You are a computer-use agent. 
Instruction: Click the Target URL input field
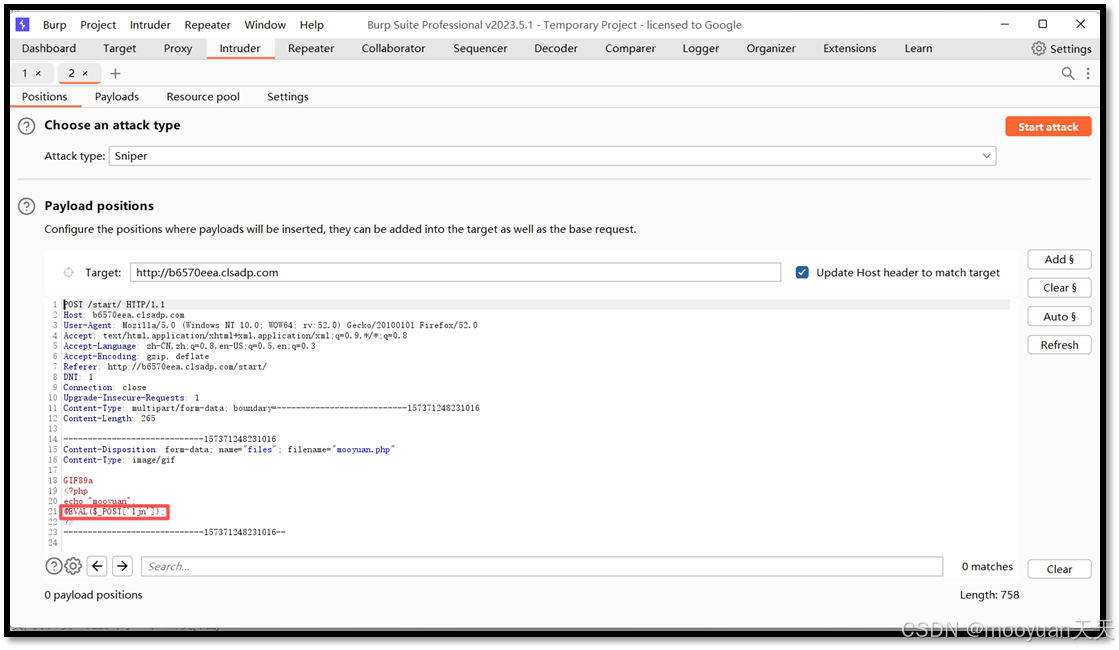[455, 273]
